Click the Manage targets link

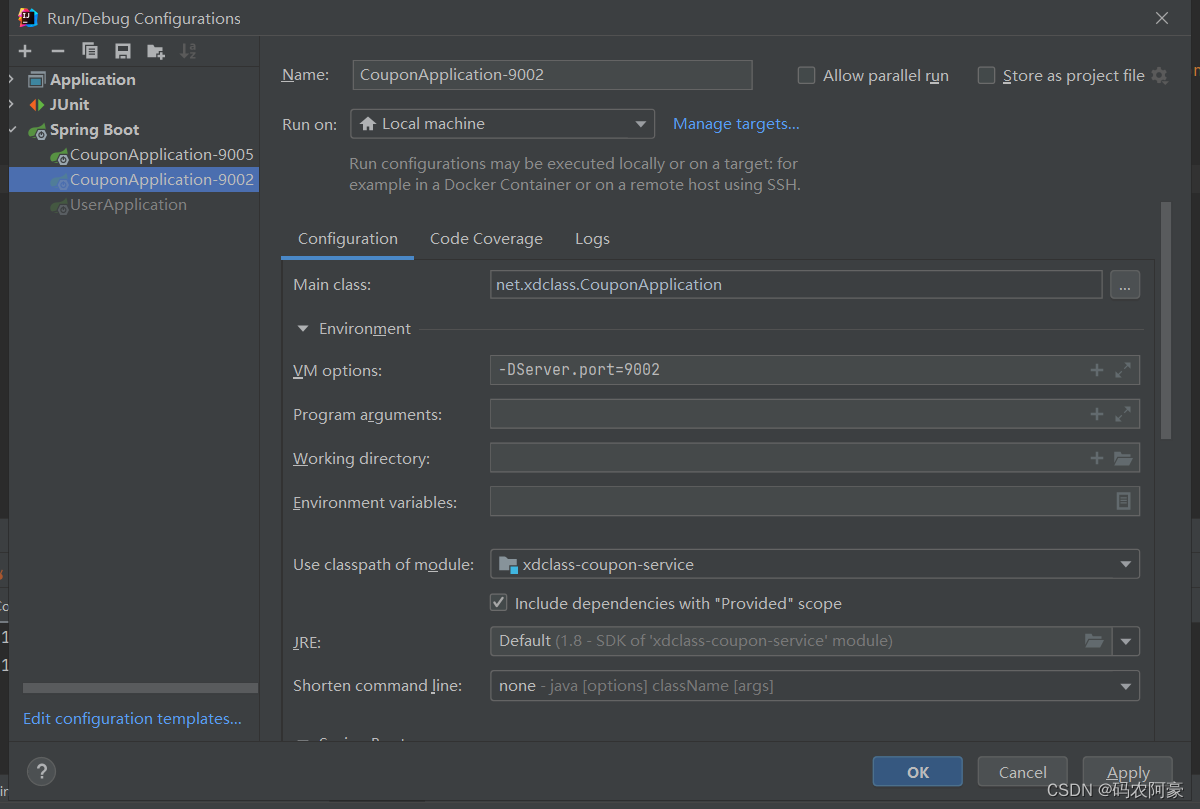[736, 124]
